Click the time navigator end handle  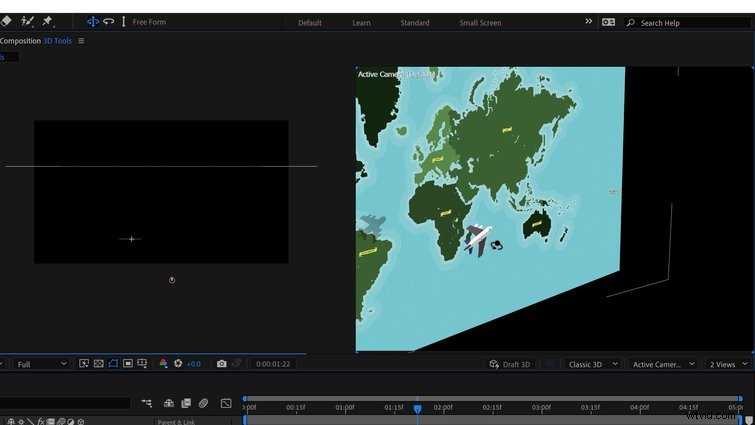point(741,399)
